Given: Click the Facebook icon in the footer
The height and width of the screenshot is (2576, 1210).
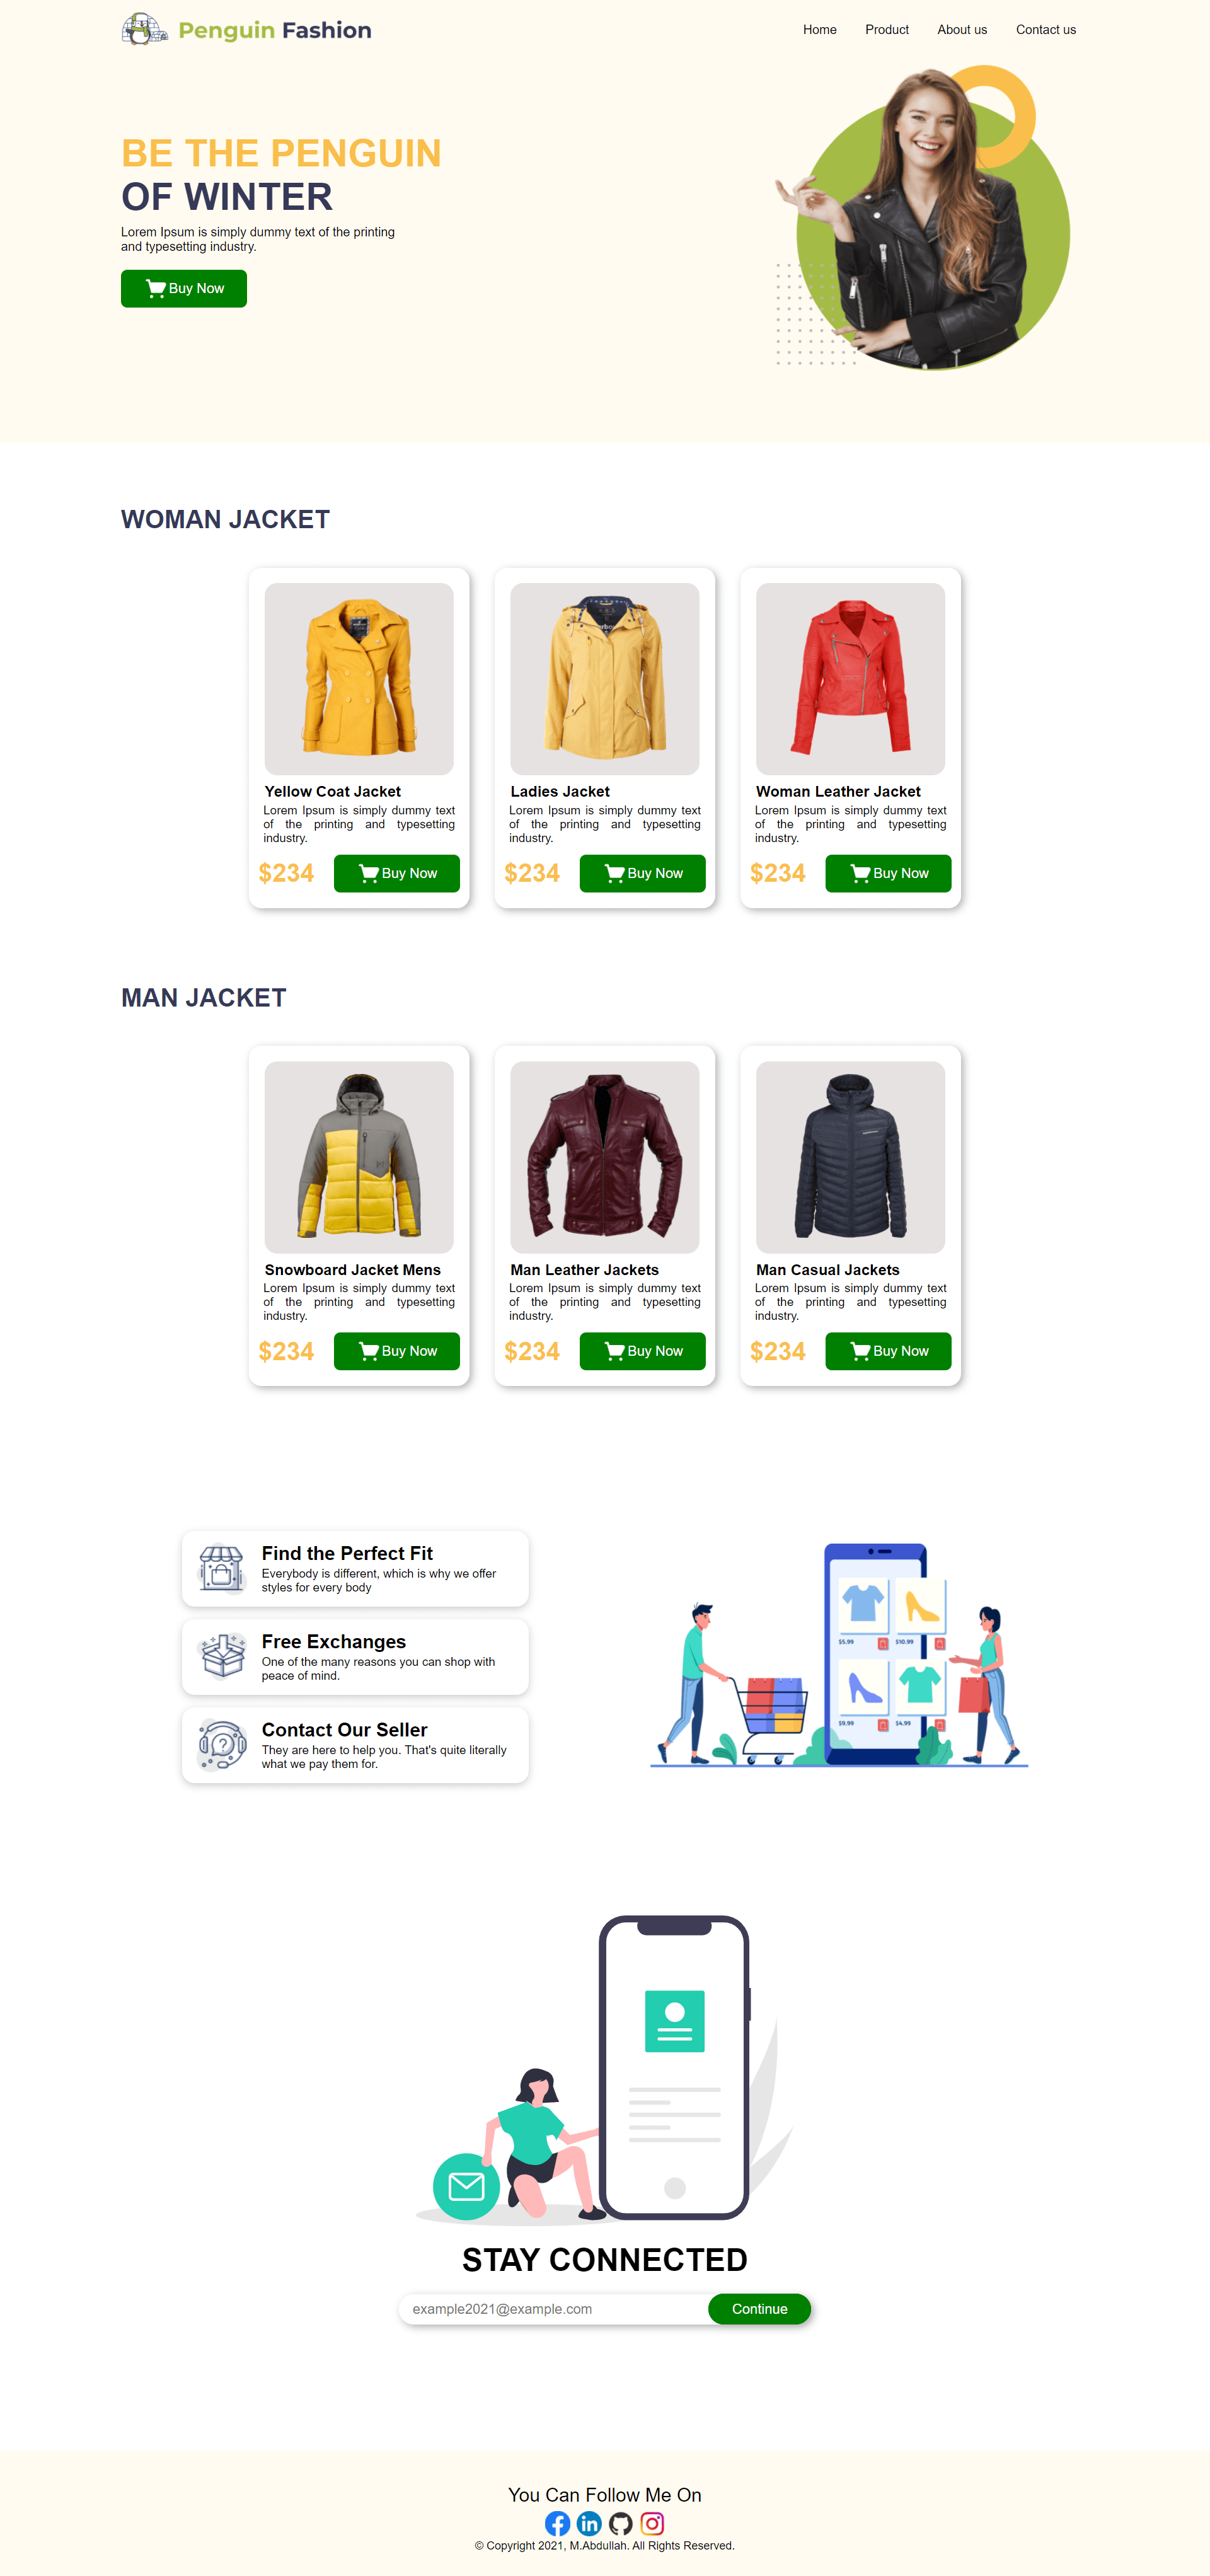Looking at the screenshot, I should 557,2523.
